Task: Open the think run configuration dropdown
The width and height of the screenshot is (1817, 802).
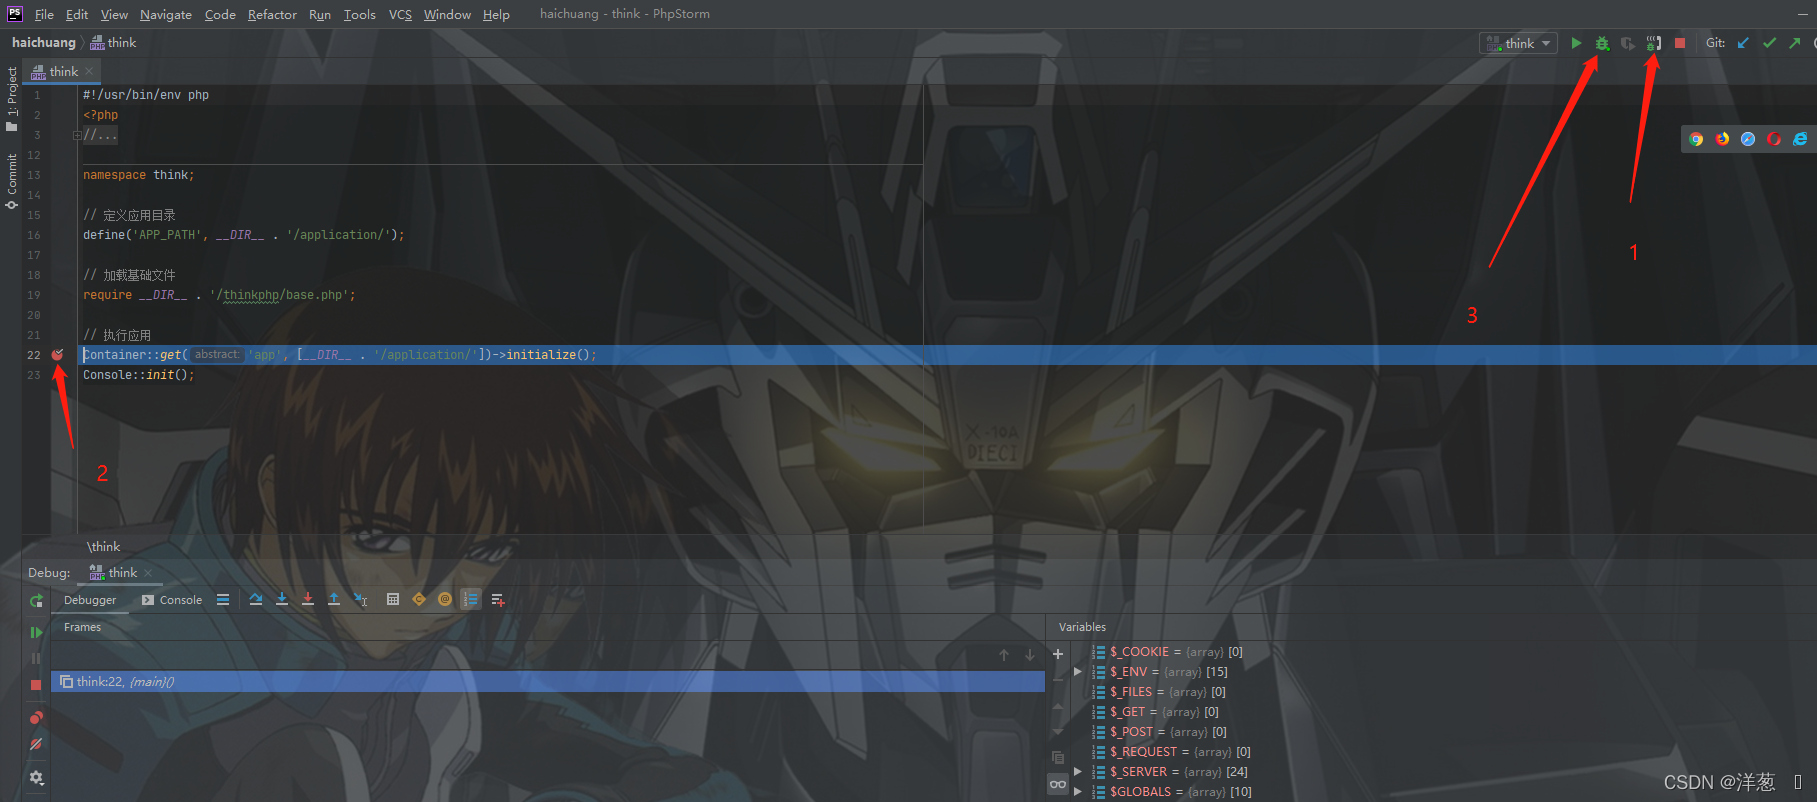Action: [1518, 43]
